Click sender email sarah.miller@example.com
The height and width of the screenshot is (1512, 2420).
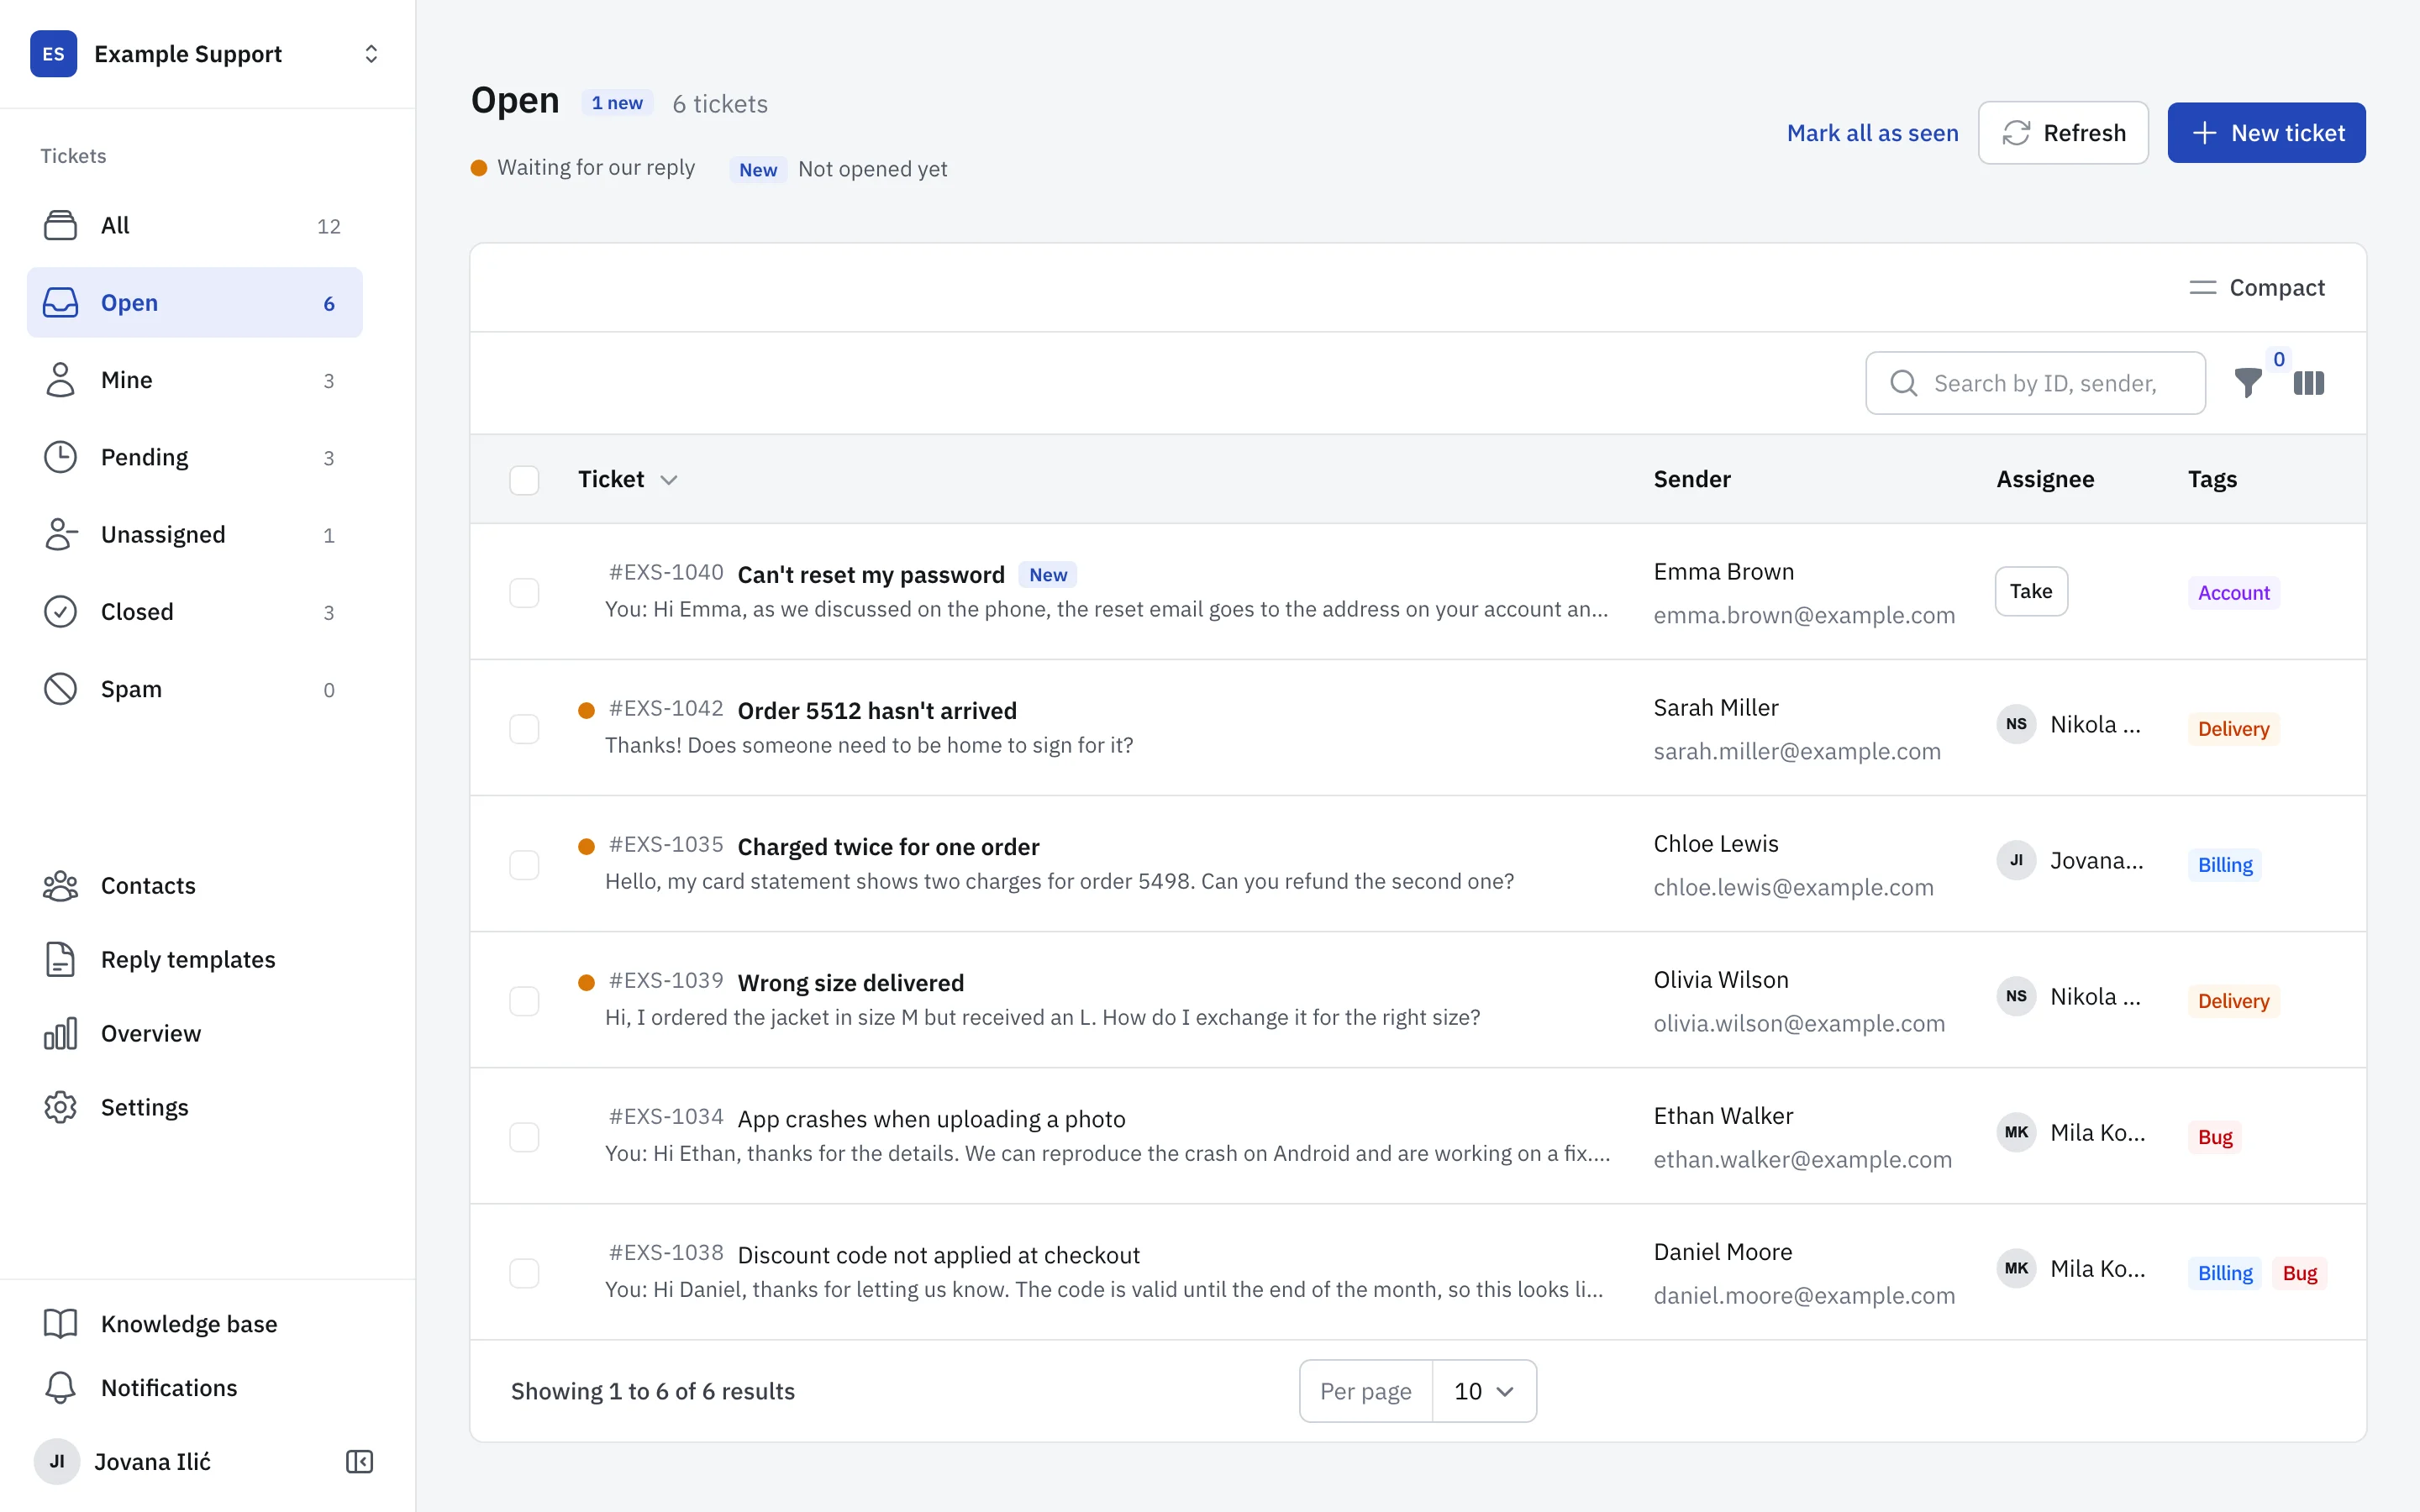pyautogui.click(x=1797, y=751)
